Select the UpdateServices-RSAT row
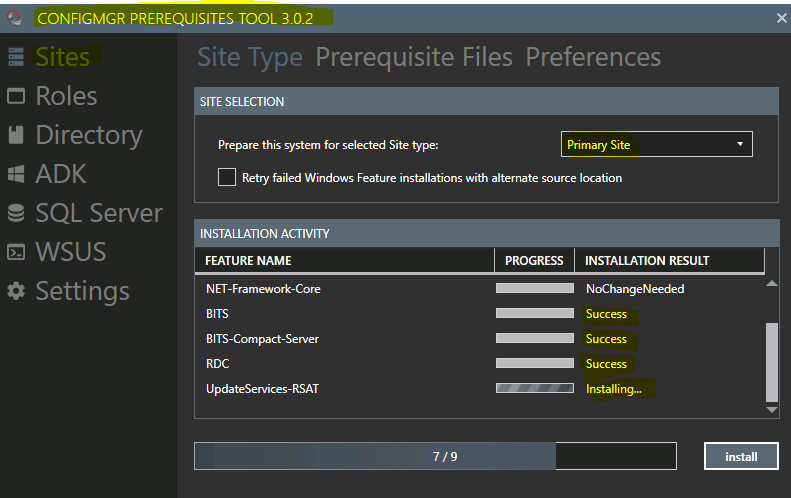791x498 pixels. pos(480,389)
